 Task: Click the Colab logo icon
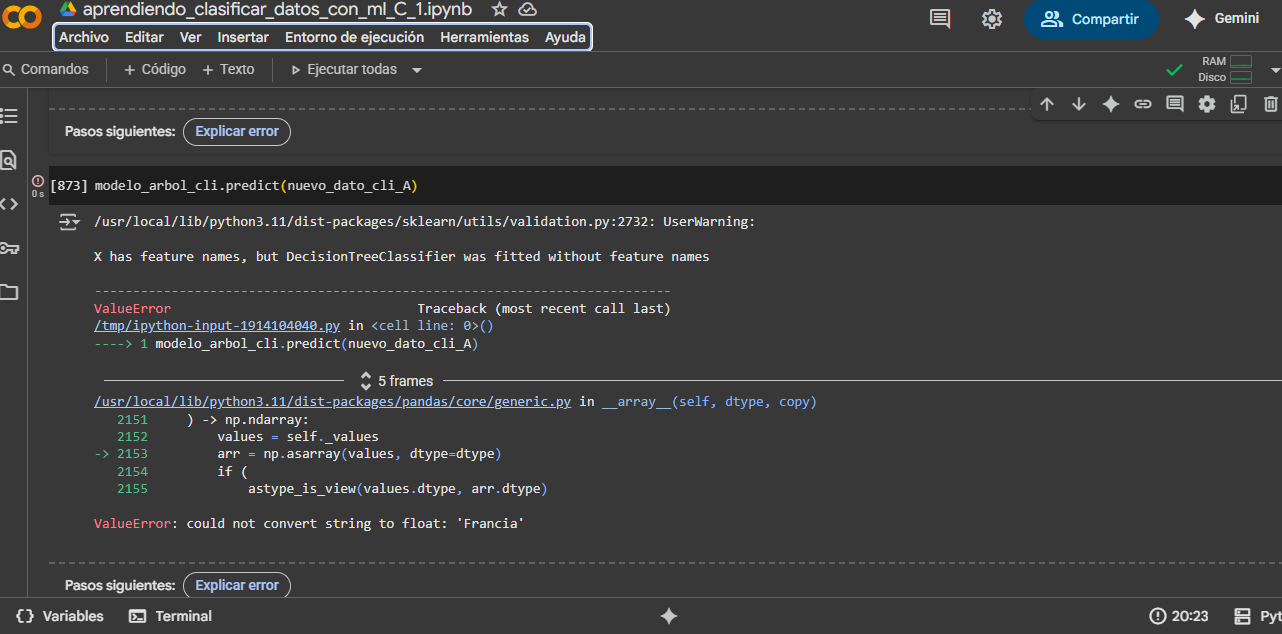21,17
